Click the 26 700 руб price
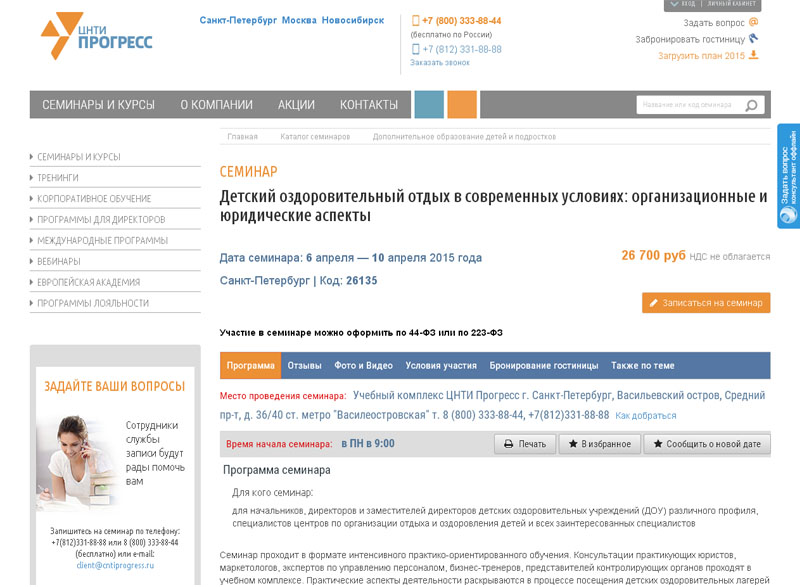The image size is (800, 587). [653, 255]
